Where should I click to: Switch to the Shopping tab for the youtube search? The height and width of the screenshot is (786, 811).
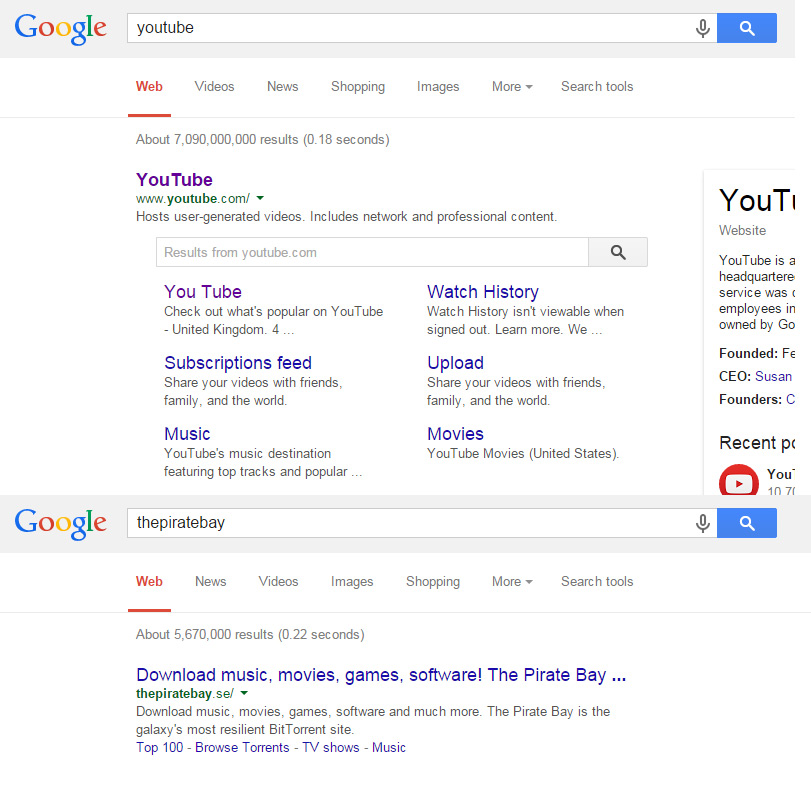point(358,87)
